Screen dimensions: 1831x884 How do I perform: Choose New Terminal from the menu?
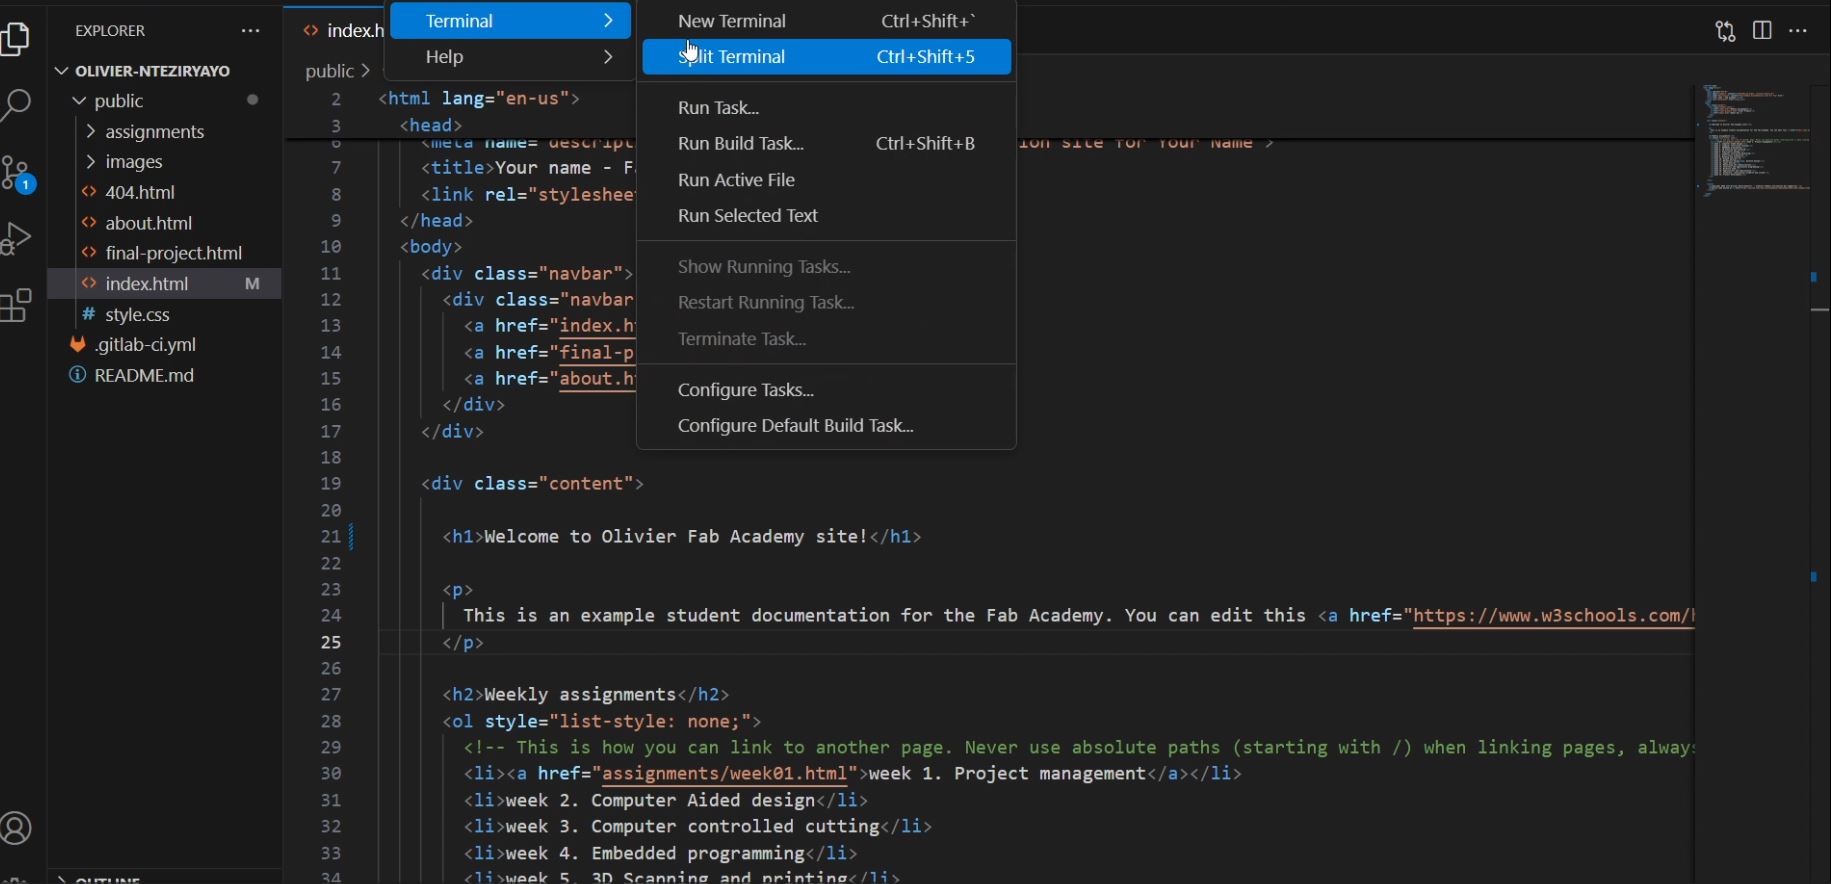tap(826, 21)
